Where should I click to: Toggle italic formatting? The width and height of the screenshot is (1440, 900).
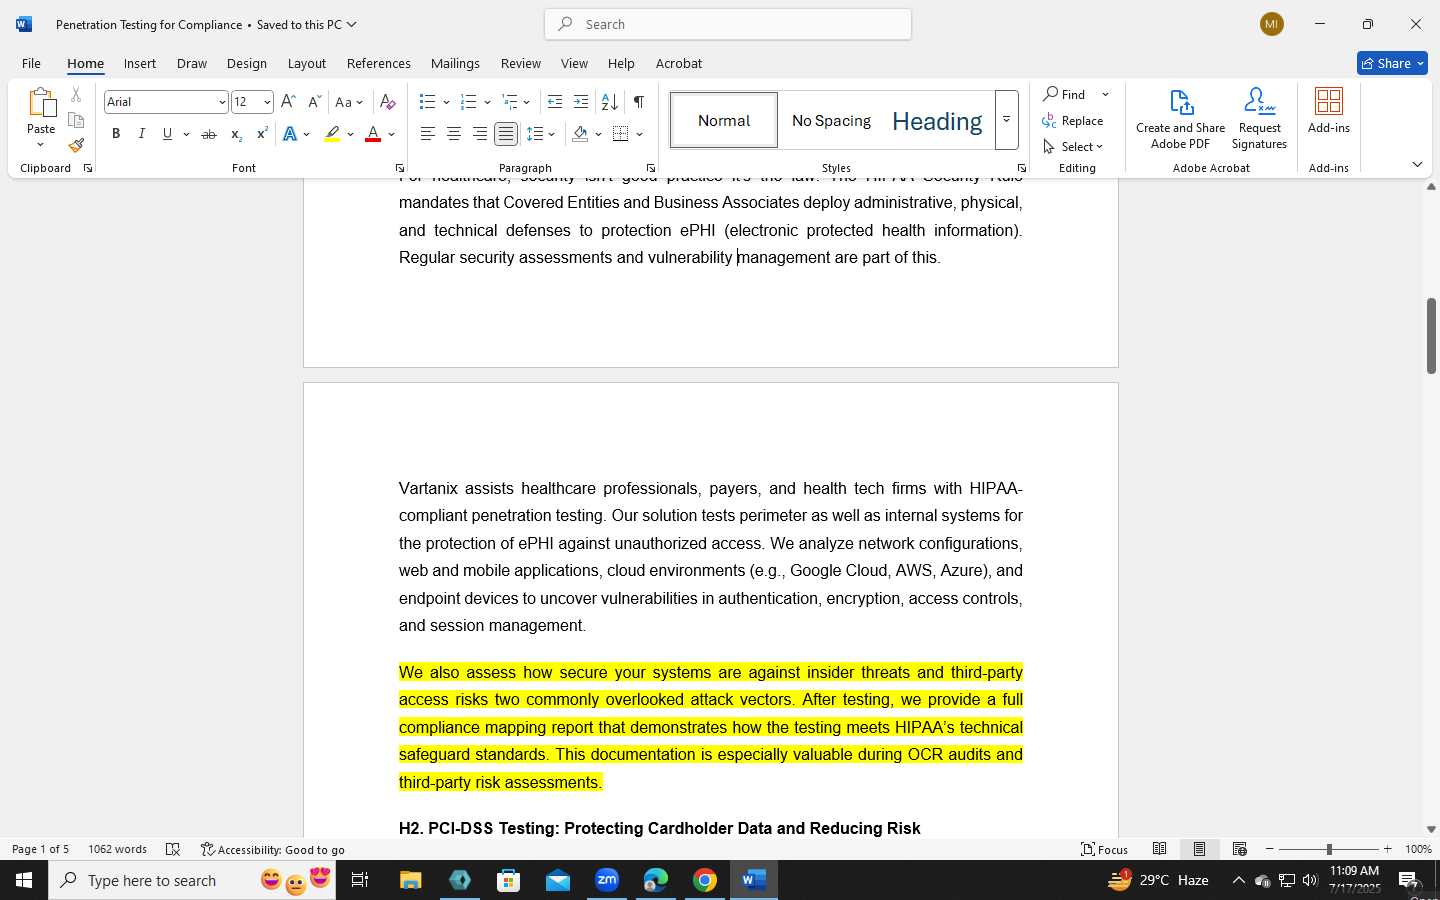click(x=142, y=134)
